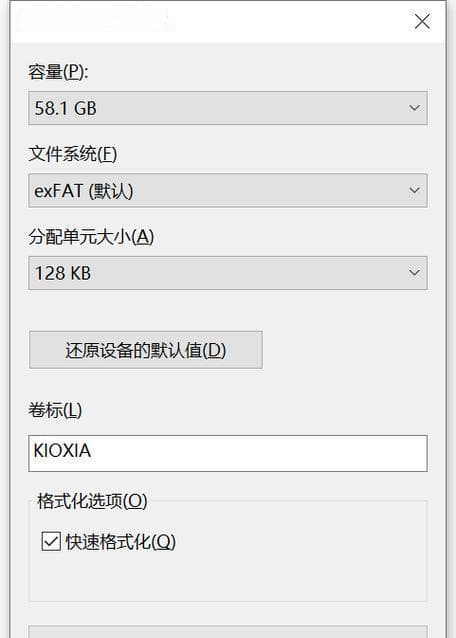Focus the 卷标 field containing KIOXIA
Screen dimensions: 456x638
coord(228,453)
